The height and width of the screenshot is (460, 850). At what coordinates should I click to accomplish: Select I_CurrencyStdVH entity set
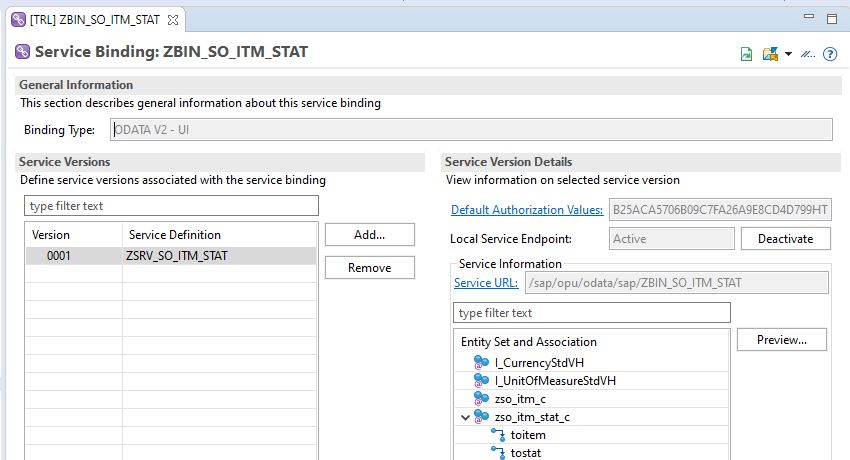539,362
